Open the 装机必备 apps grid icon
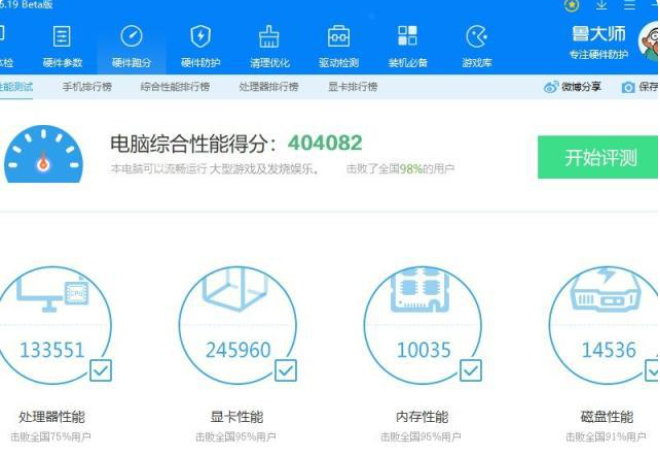Viewport: 660px width, 456px height. click(407, 39)
